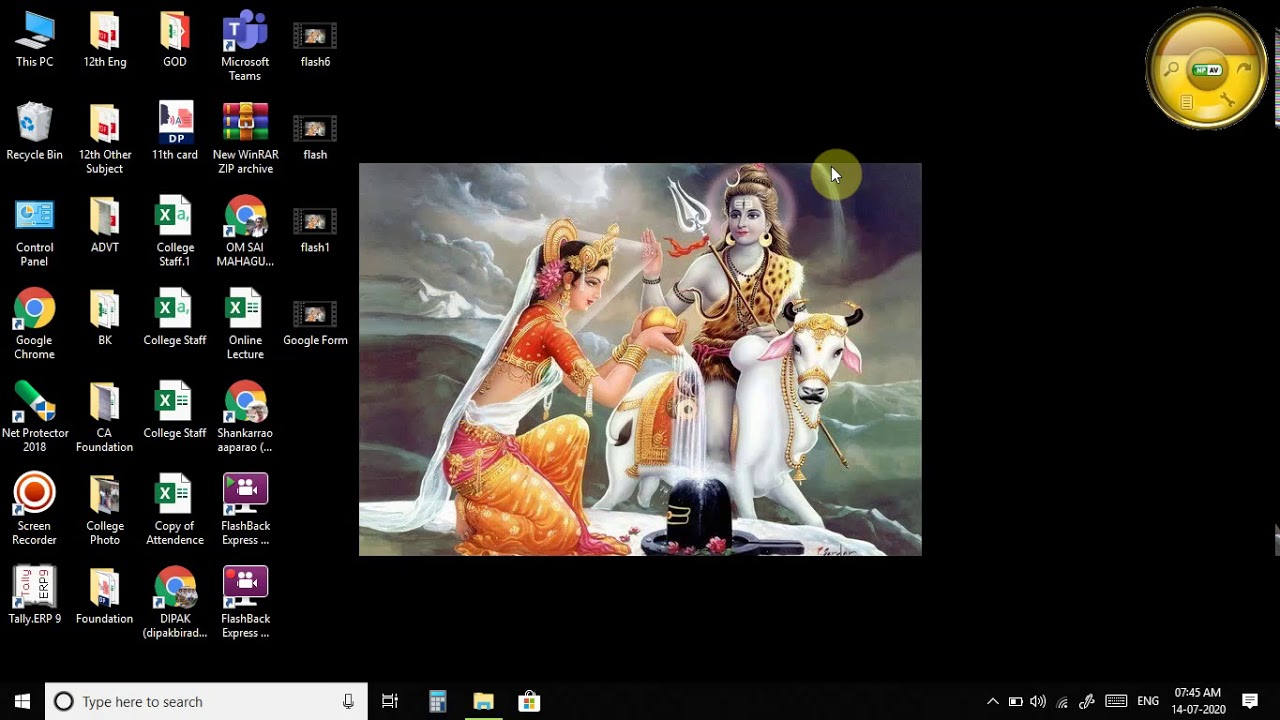Open the Recycle Bin
Viewport: 1280px width, 720px height.
point(34,132)
